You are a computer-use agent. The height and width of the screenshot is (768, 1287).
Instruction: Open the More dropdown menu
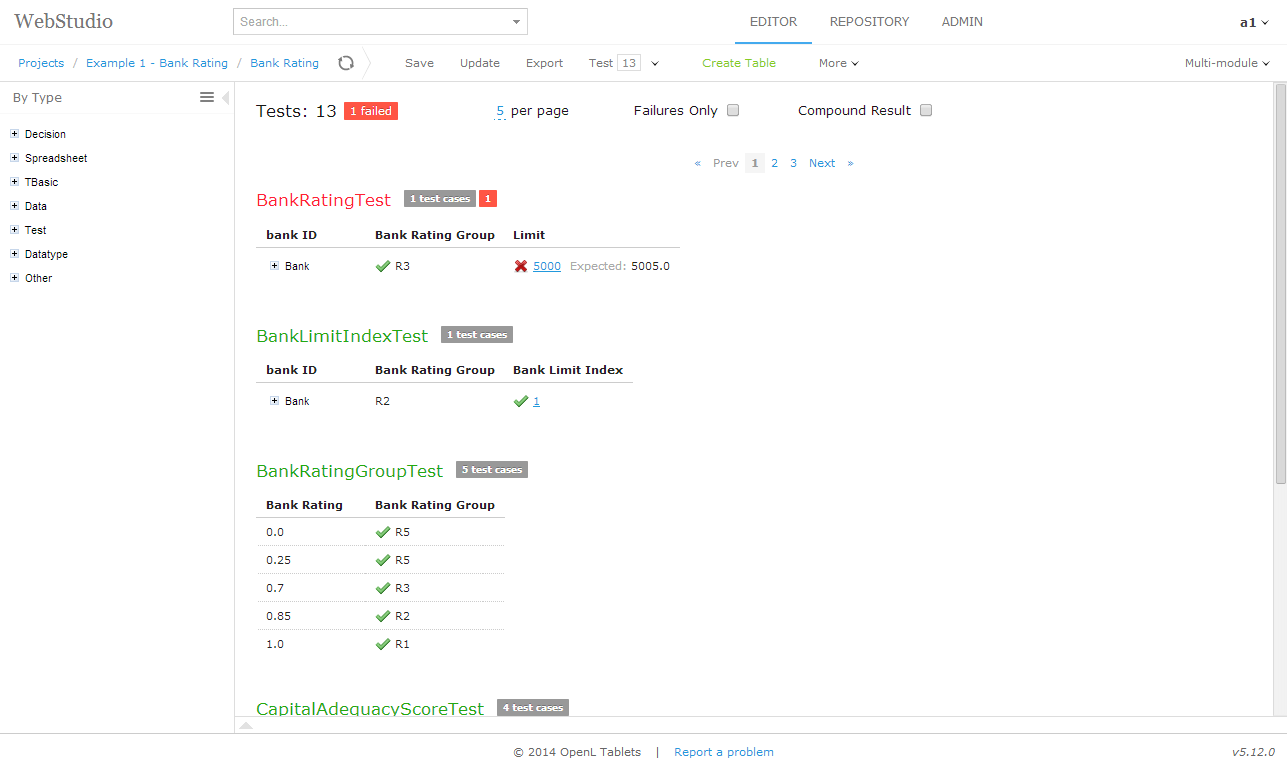838,62
